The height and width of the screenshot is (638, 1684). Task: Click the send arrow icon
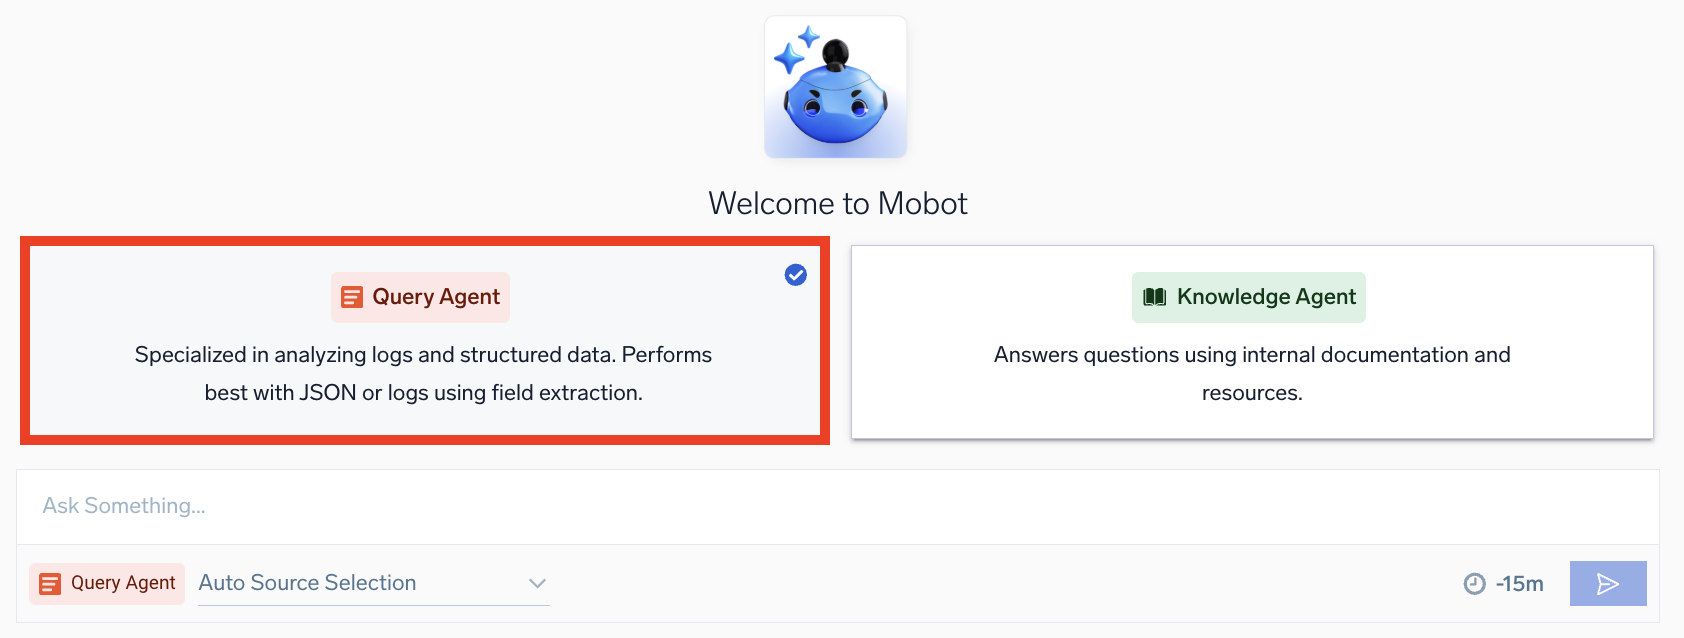(x=1607, y=583)
